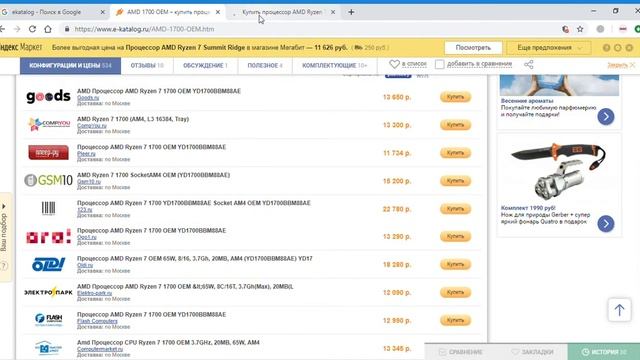Open the Elektro-park.ru store link
640x360 pixels.
point(94,293)
